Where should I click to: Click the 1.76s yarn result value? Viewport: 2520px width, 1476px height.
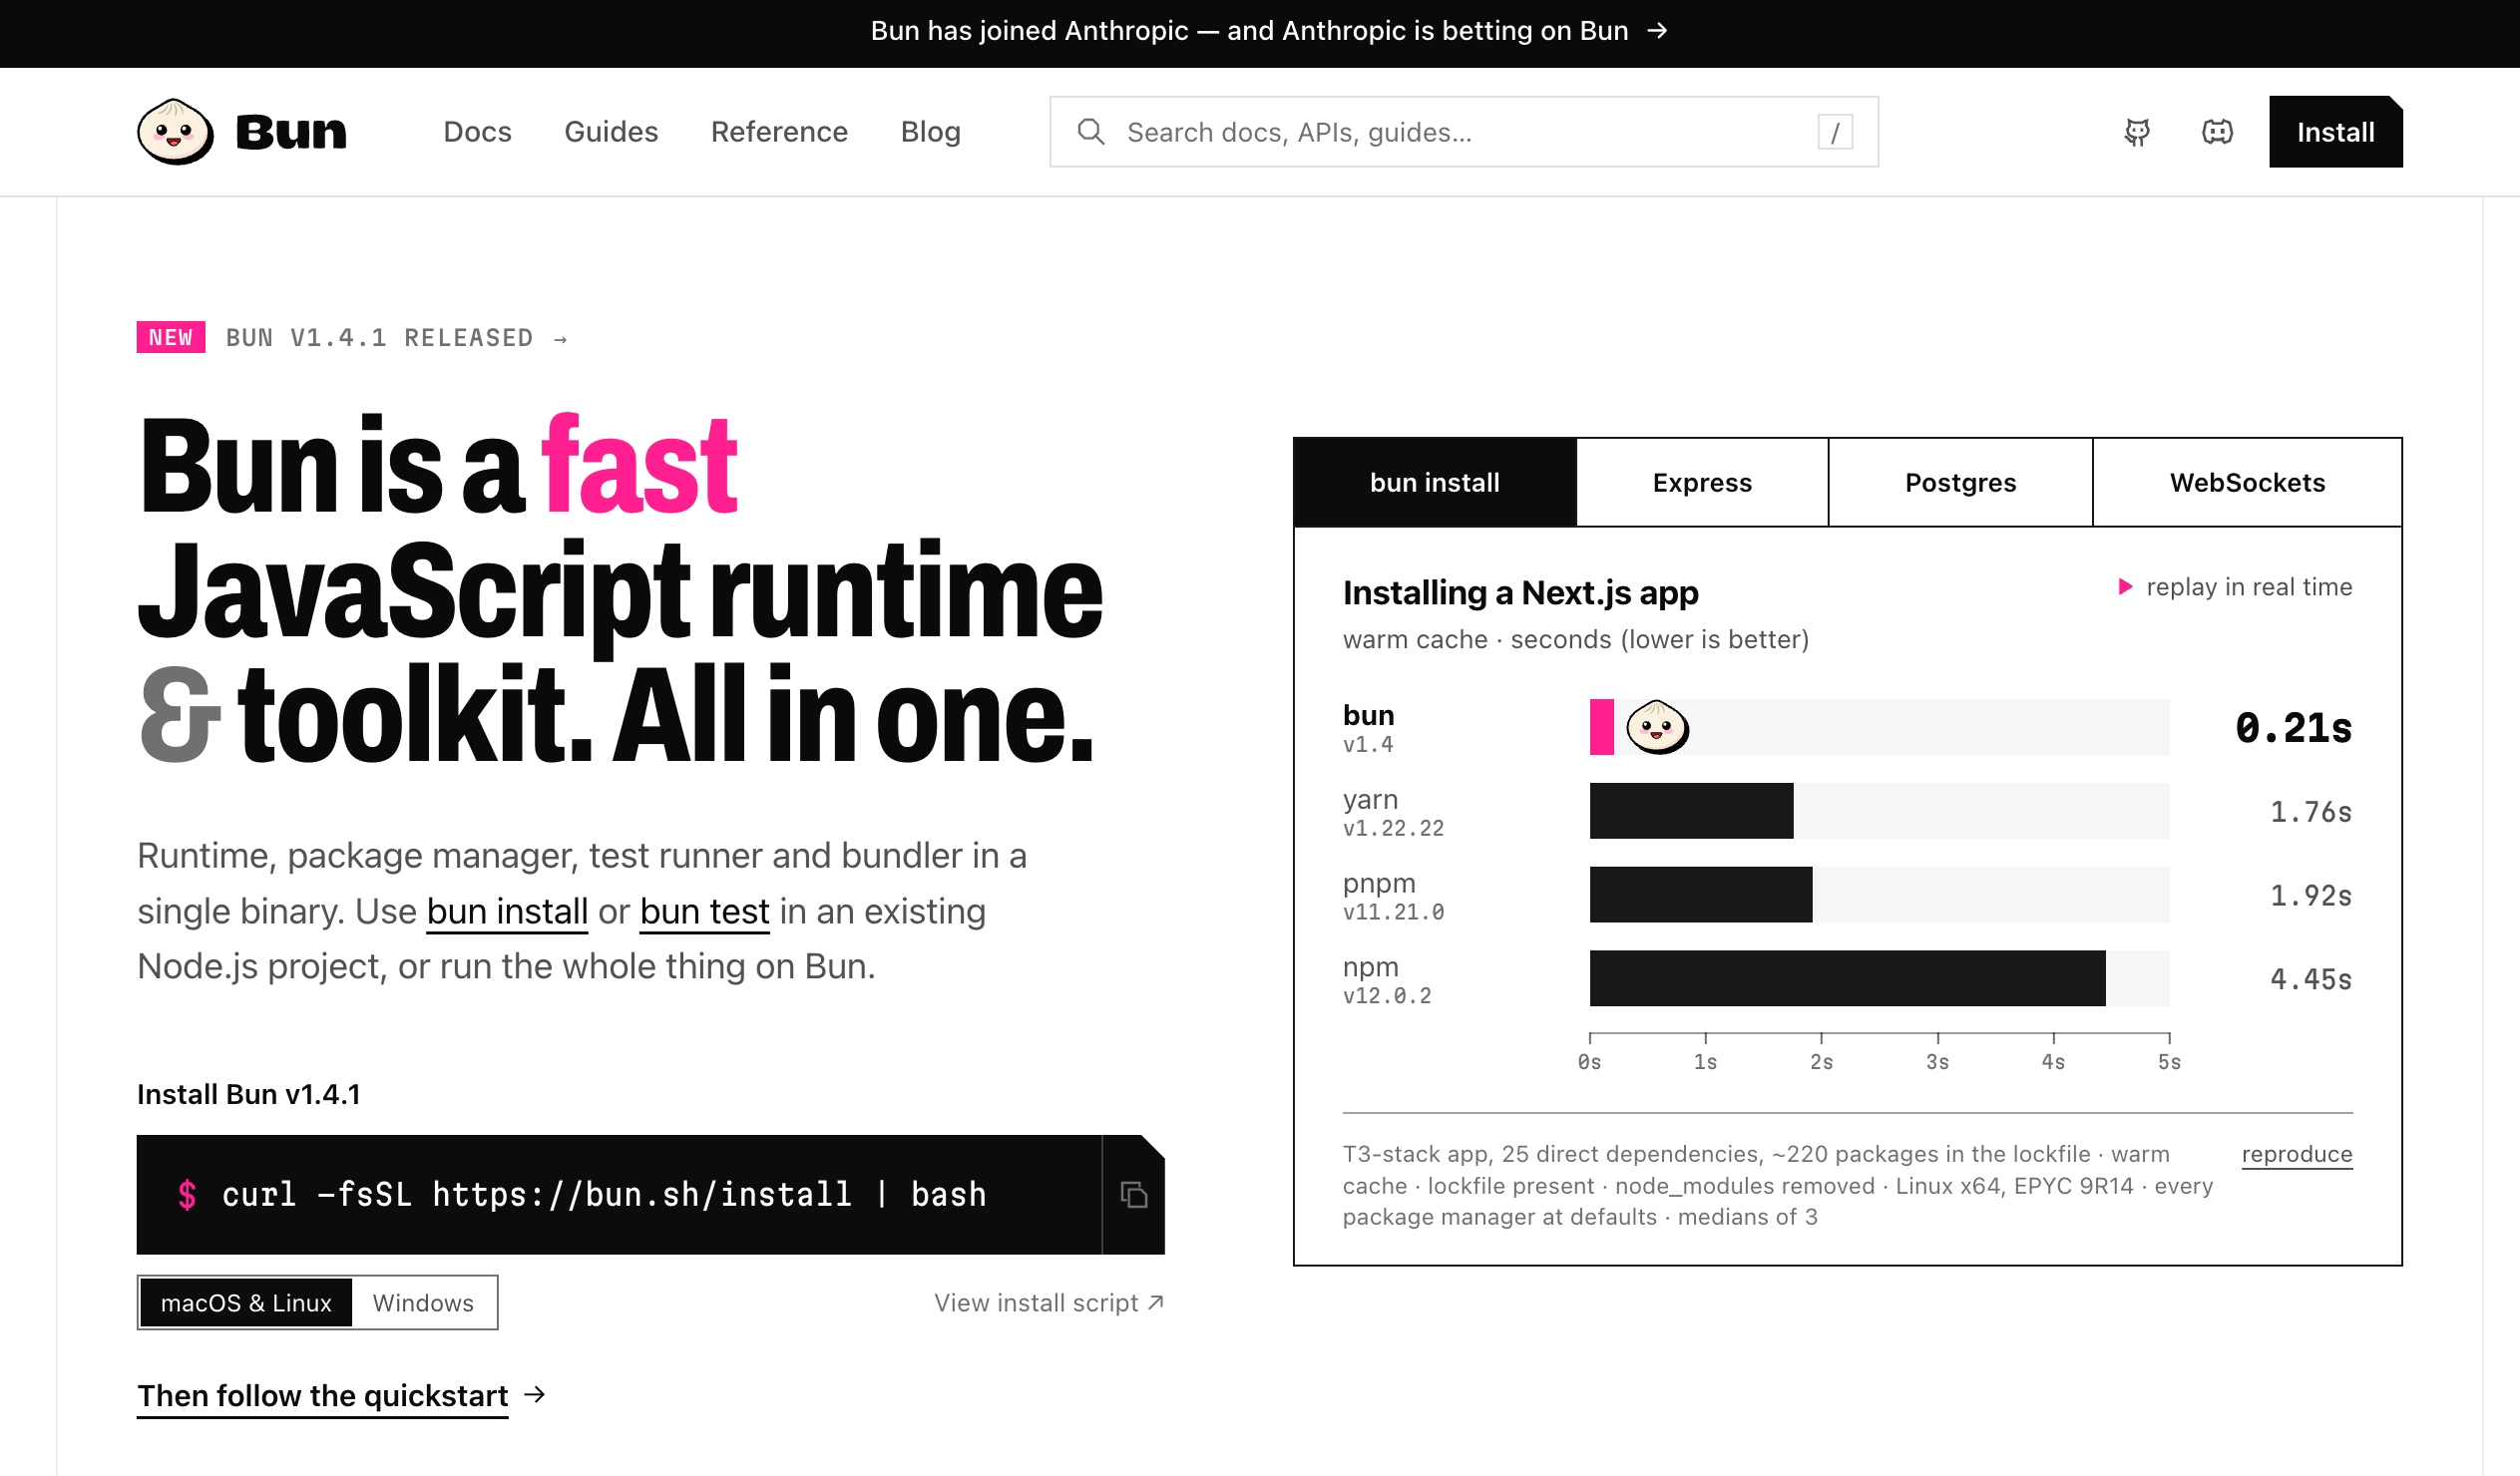pos(2310,811)
